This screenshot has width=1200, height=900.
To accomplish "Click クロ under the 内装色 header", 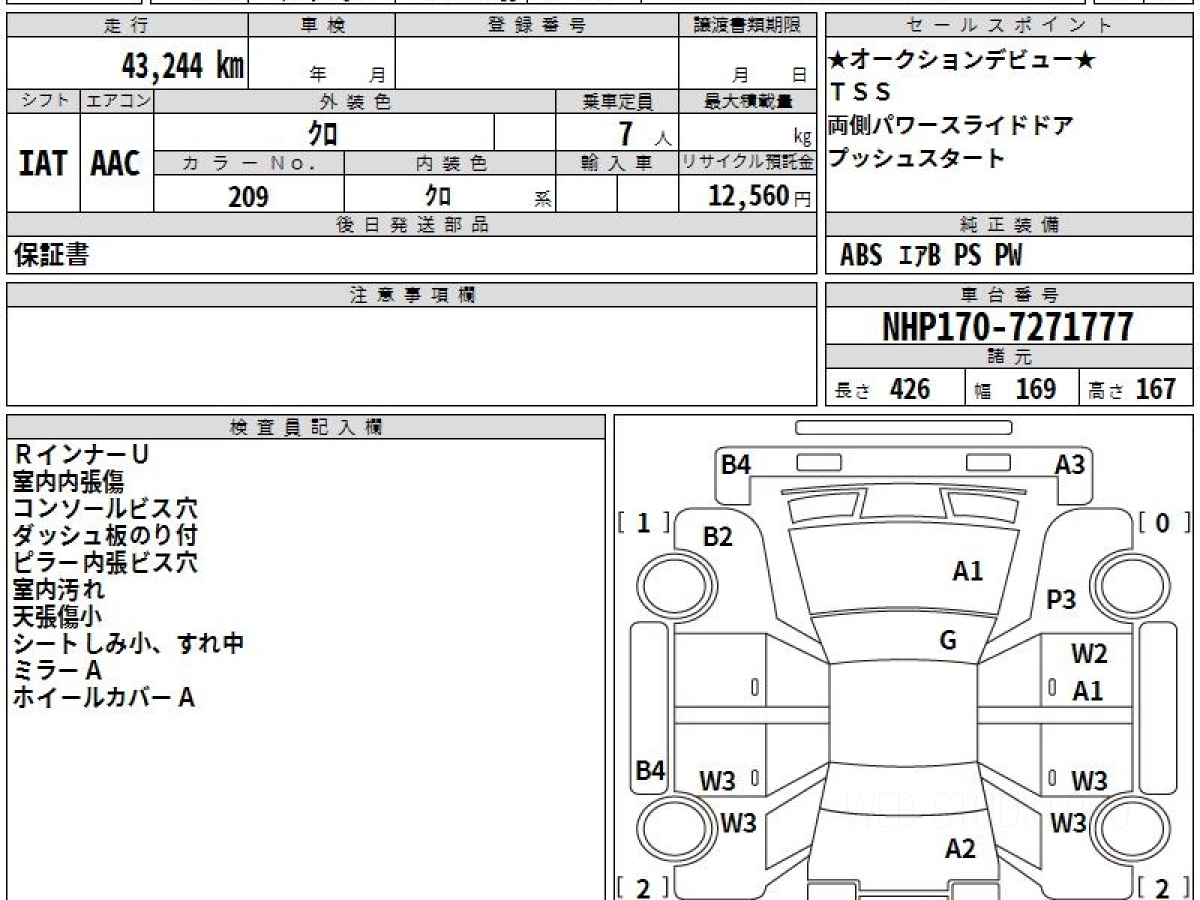I will (x=437, y=196).
